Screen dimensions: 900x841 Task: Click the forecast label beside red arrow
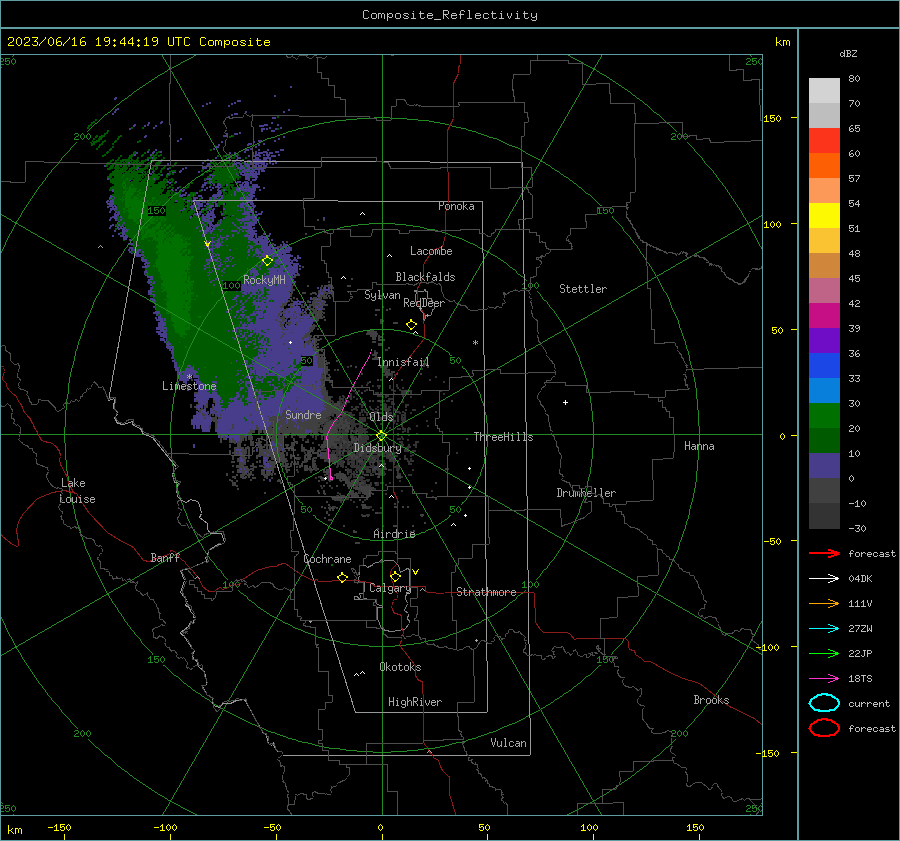[872, 553]
